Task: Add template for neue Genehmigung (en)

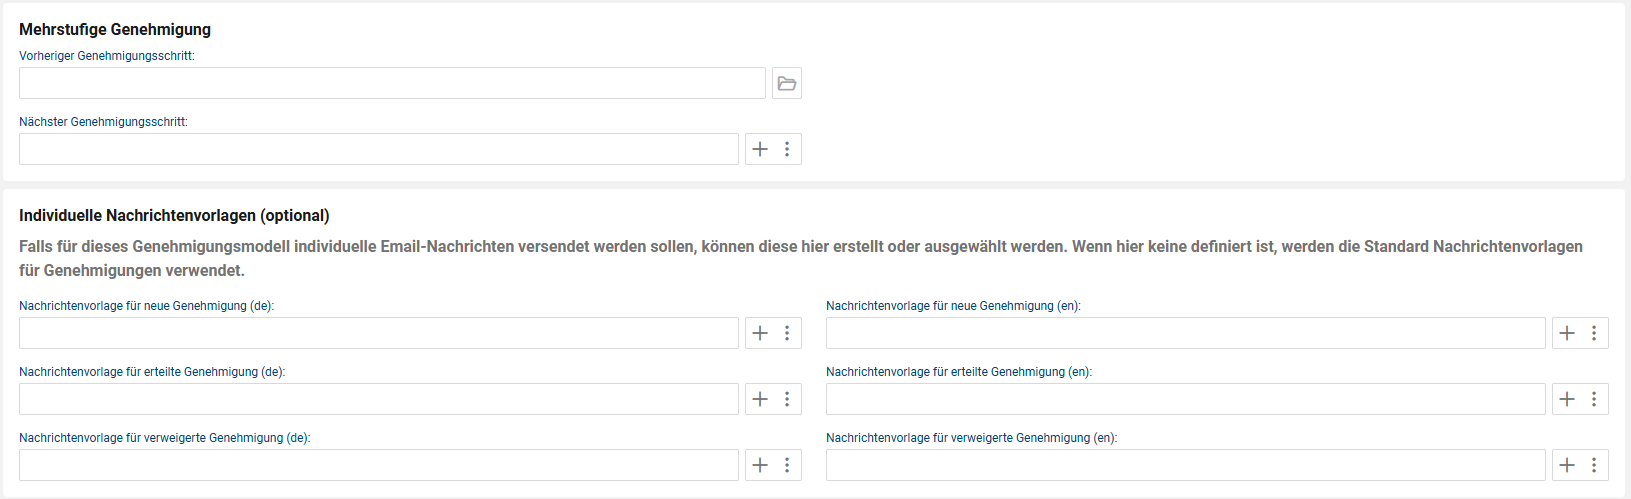Action: (1567, 333)
